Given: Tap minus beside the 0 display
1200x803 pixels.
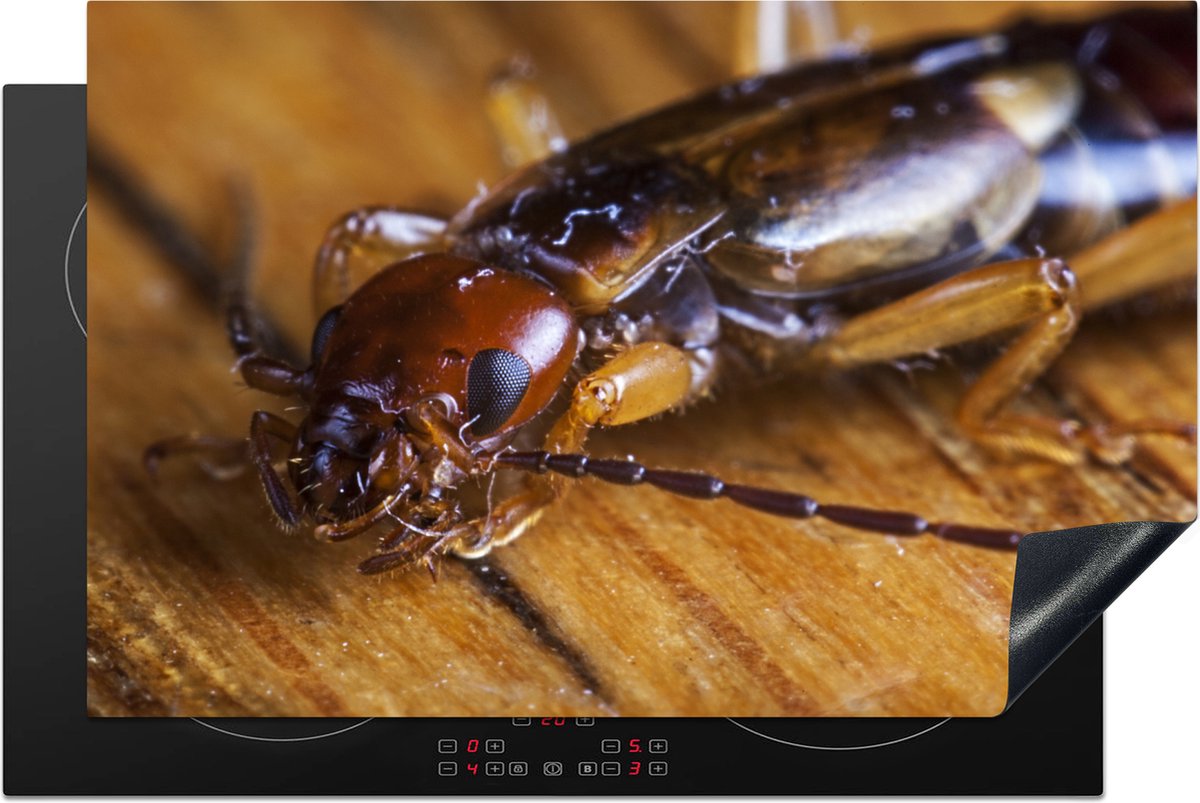Looking at the screenshot, I should [447, 746].
